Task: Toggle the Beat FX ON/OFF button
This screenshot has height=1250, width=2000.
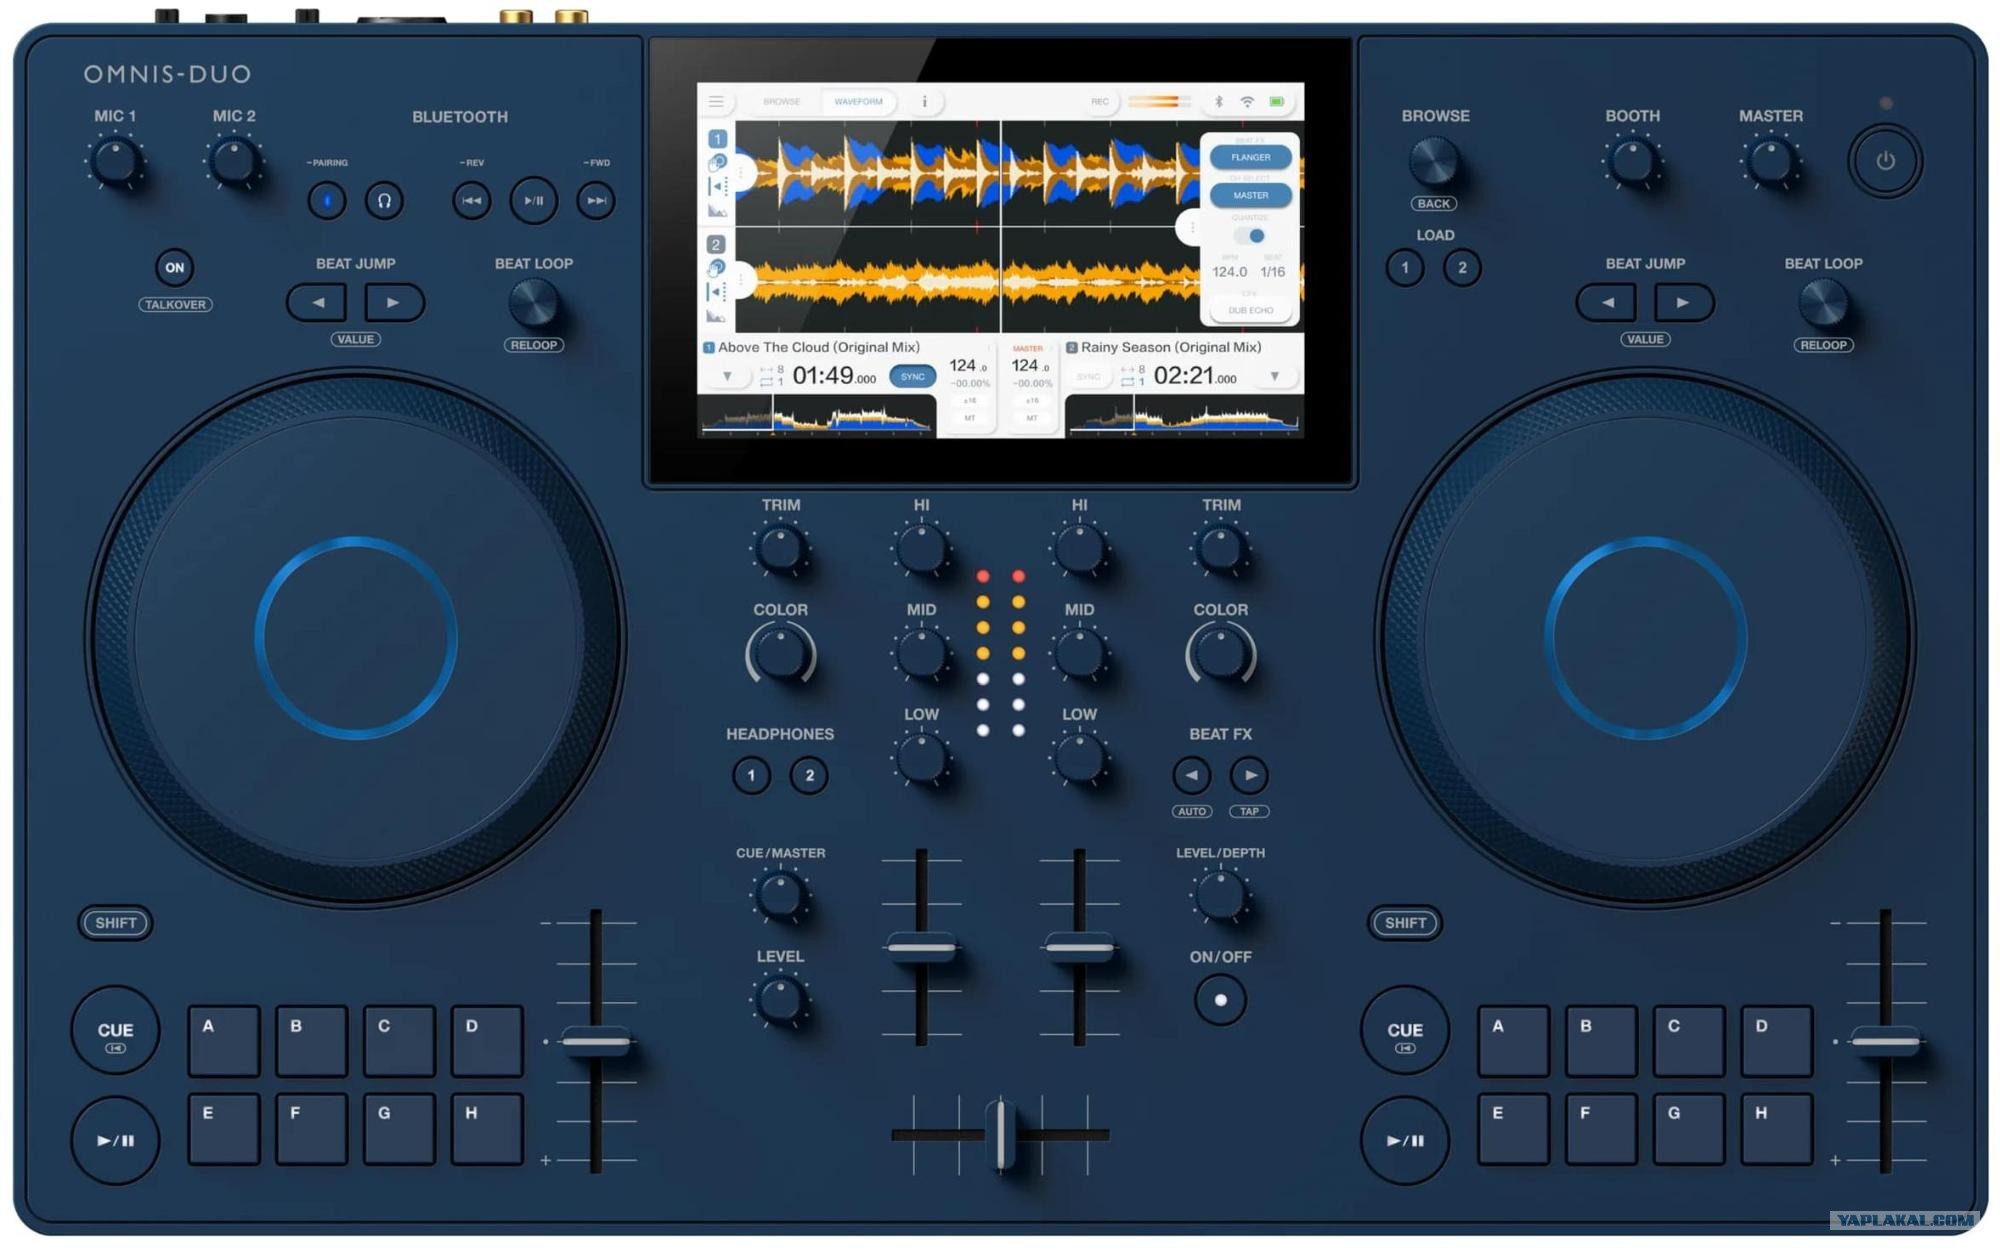Action: point(1220,1000)
